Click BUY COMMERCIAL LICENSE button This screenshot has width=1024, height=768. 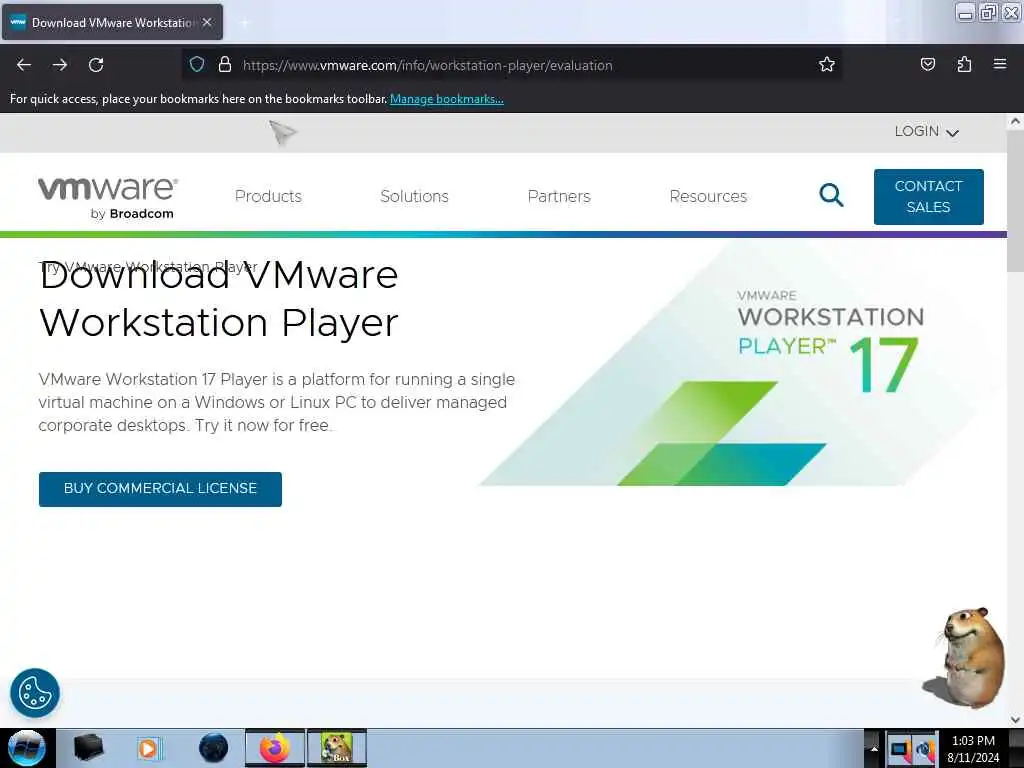[x=160, y=488]
